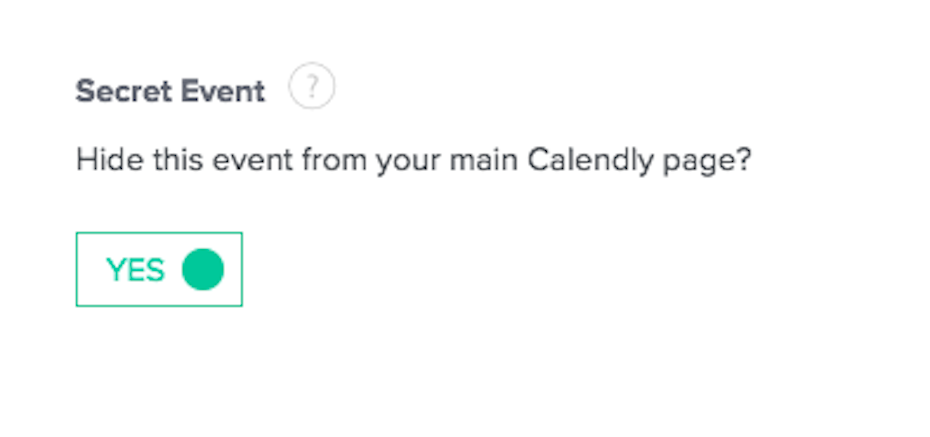Image resolution: width=930 pixels, height=437 pixels.
Task: Click the gray circled "?" icon
Action: [x=311, y=89]
